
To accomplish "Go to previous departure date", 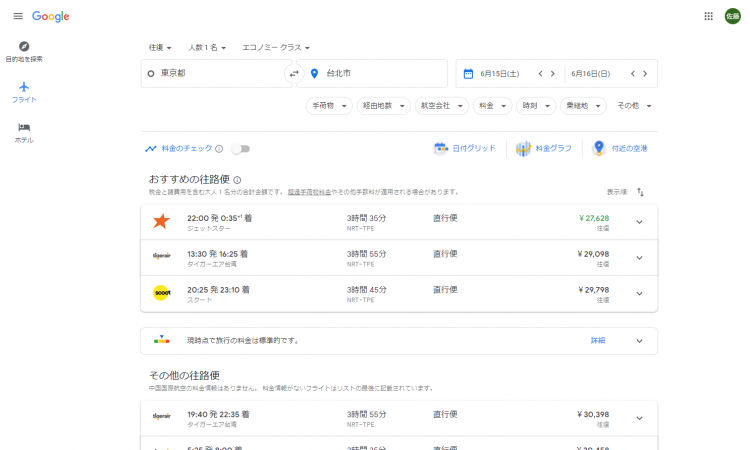I will pyautogui.click(x=540, y=74).
